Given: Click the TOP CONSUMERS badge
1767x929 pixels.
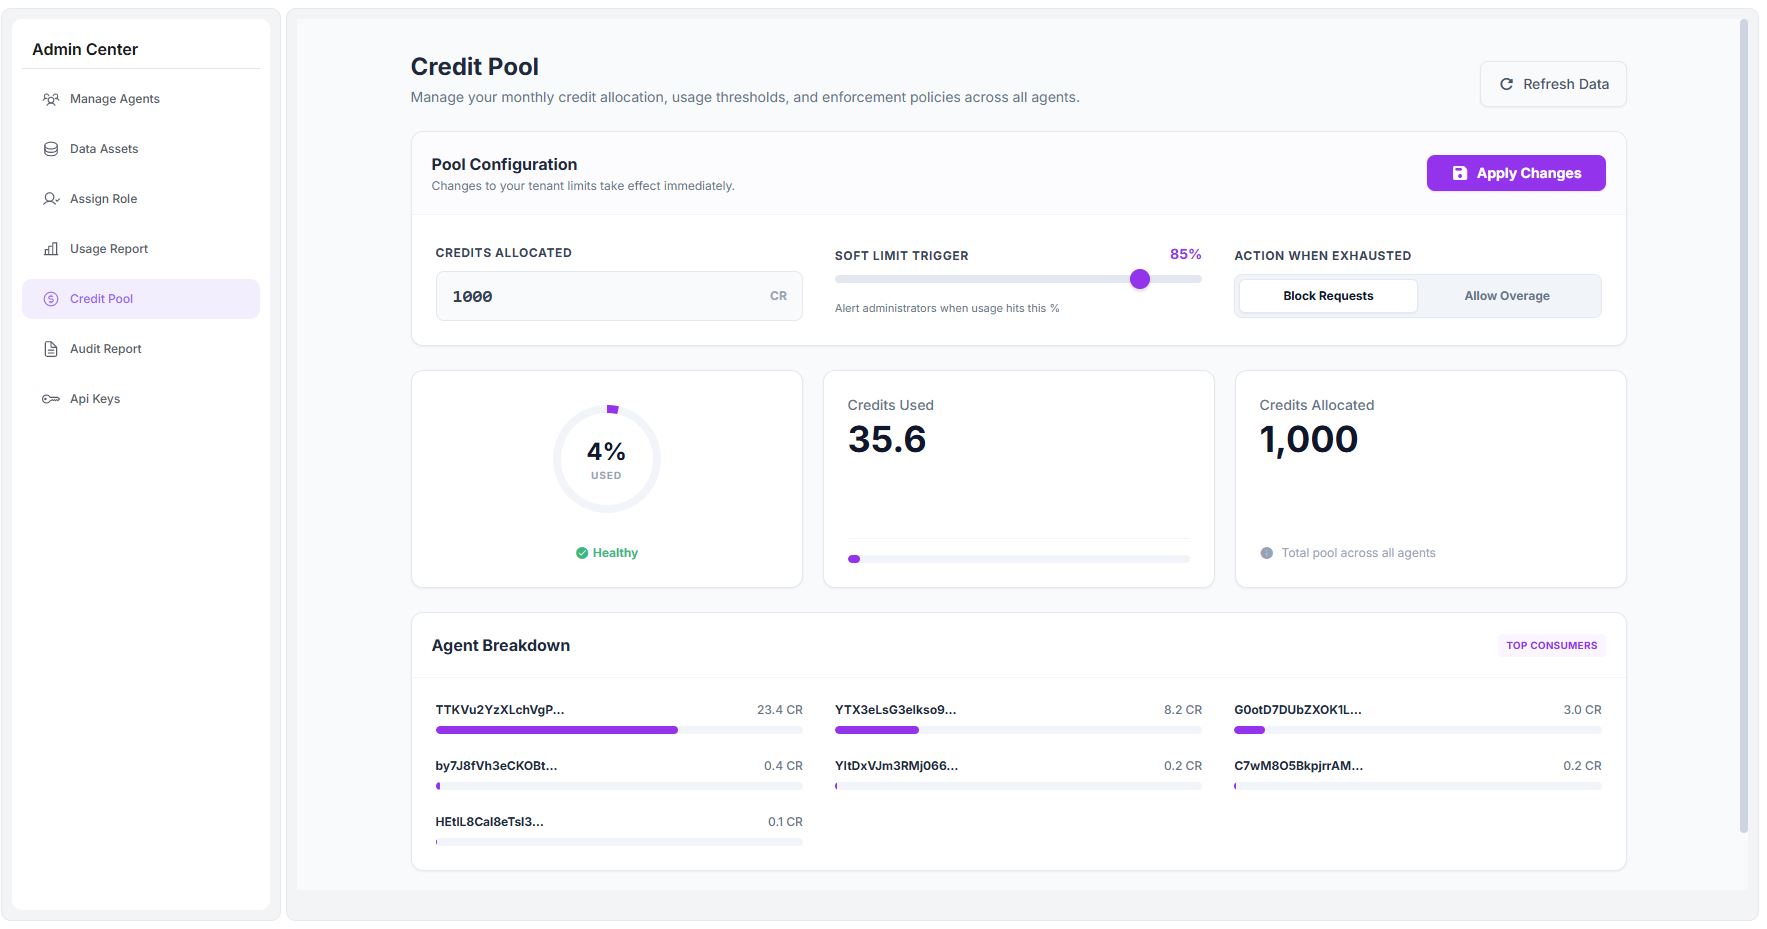Looking at the screenshot, I should (x=1551, y=645).
